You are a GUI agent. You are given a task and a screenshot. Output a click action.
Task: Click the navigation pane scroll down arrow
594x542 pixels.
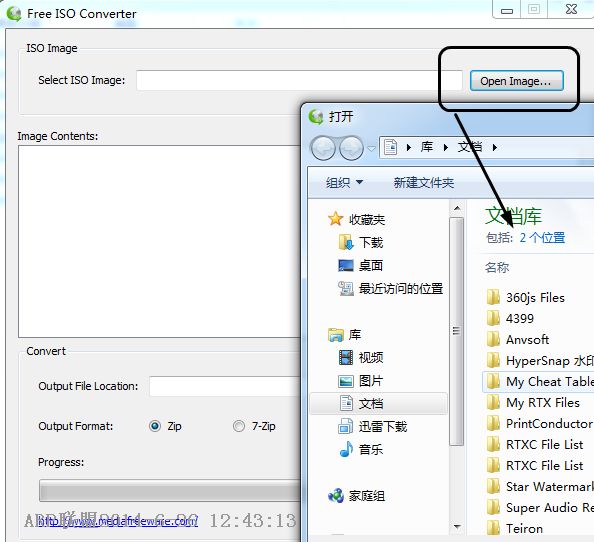[x=457, y=527]
